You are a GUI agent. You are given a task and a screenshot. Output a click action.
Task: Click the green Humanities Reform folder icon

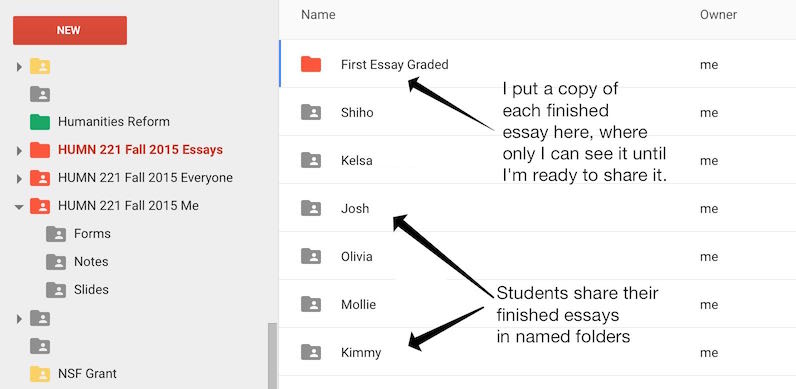coord(40,122)
